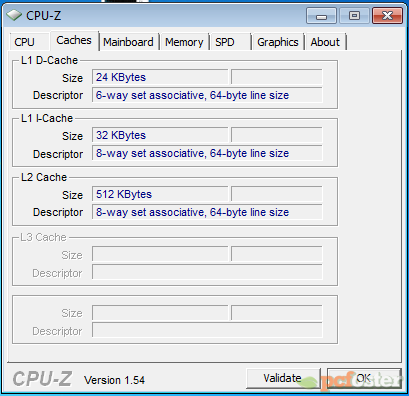The image size is (409, 396).
Task: Click the OK button
Action: coord(364,378)
